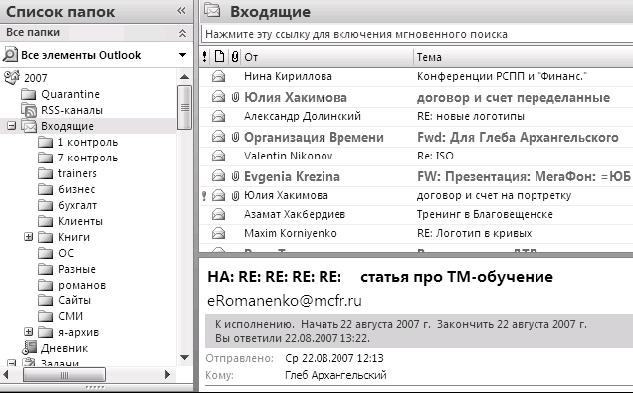This screenshot has height=393, width=633.
Task: Click sender address eRomanenko@mcfr.ru
Action: pyautogui.click(x=284, y=301)
